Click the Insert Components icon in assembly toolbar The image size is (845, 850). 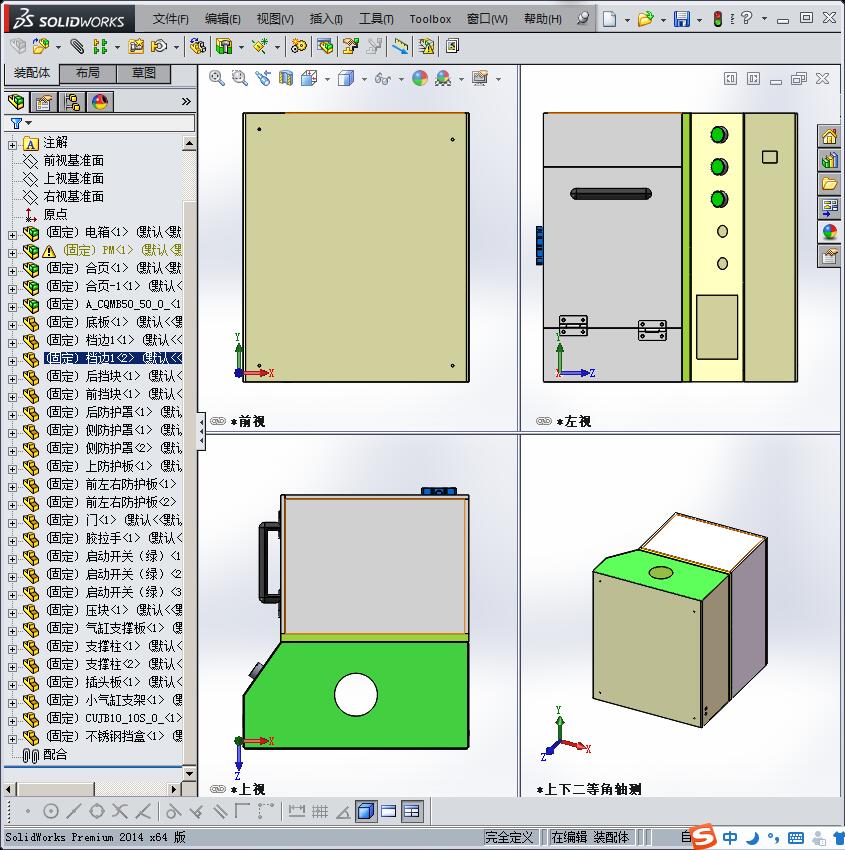tap(41, 47)
